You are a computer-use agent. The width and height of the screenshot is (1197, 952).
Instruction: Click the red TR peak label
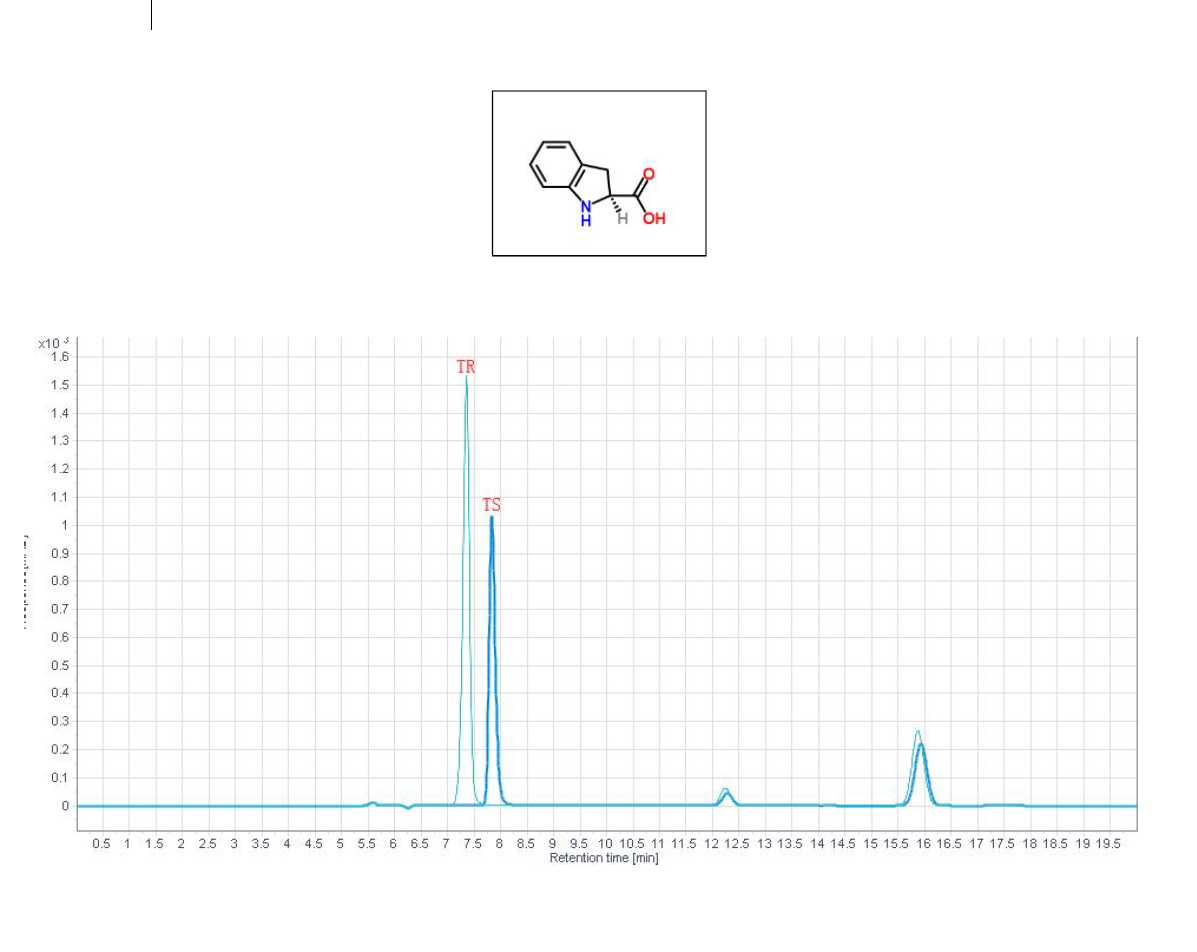click(x=466, y=367)
